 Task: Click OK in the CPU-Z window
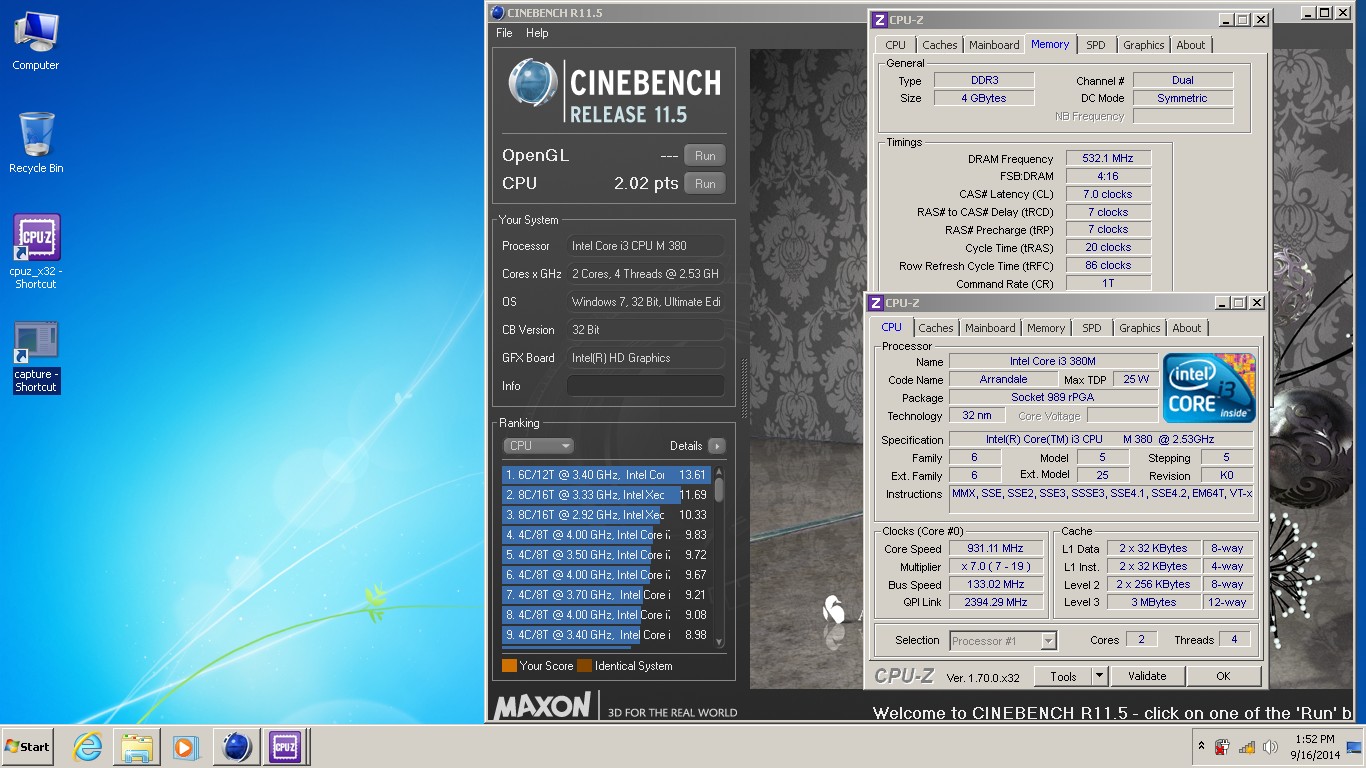coord(1223,676)
